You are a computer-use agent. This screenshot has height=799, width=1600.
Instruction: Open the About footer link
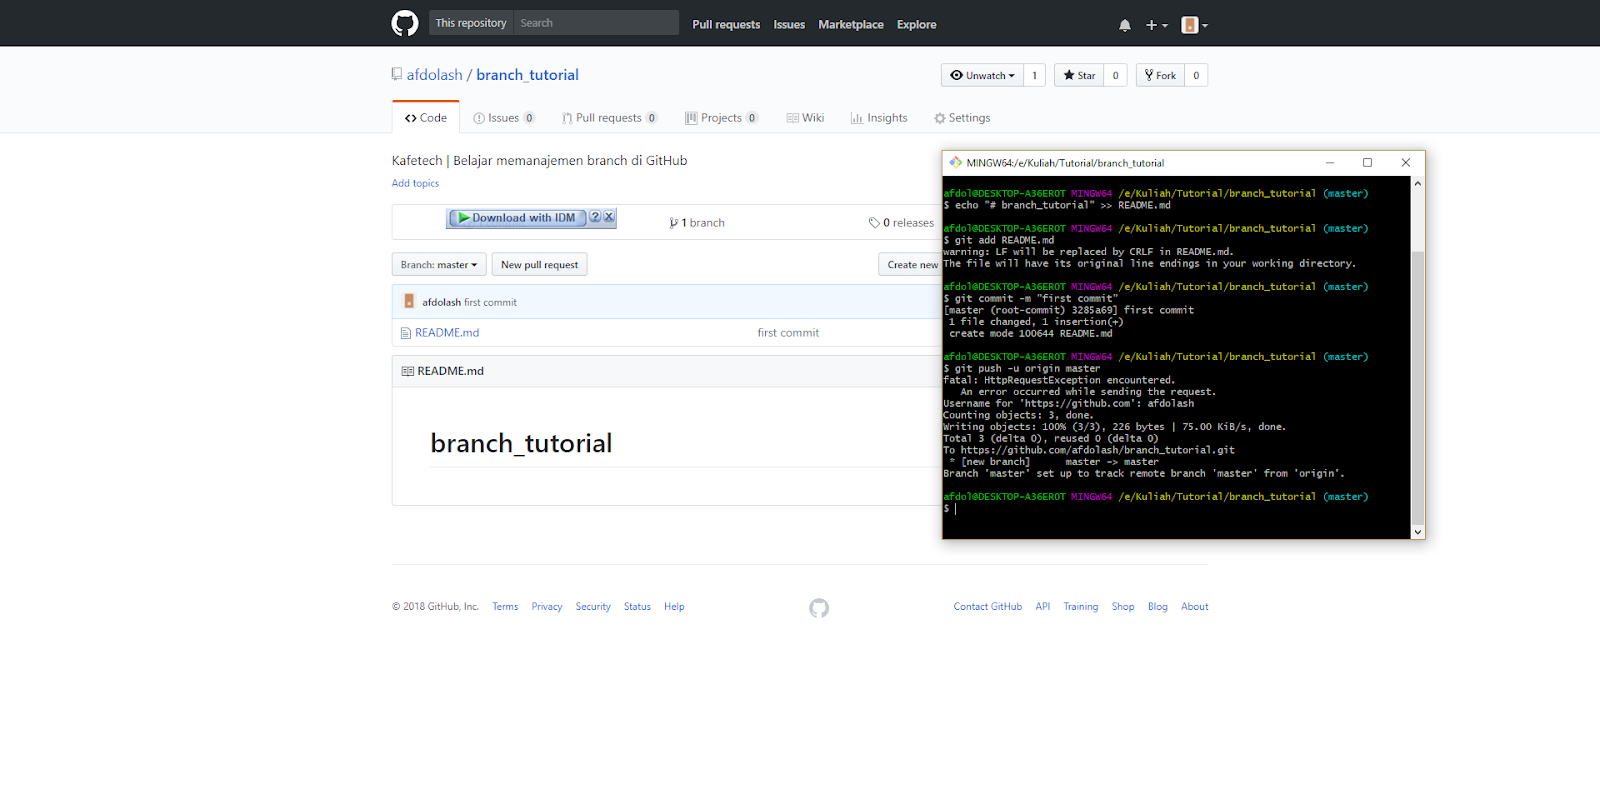pos(1195,607)
